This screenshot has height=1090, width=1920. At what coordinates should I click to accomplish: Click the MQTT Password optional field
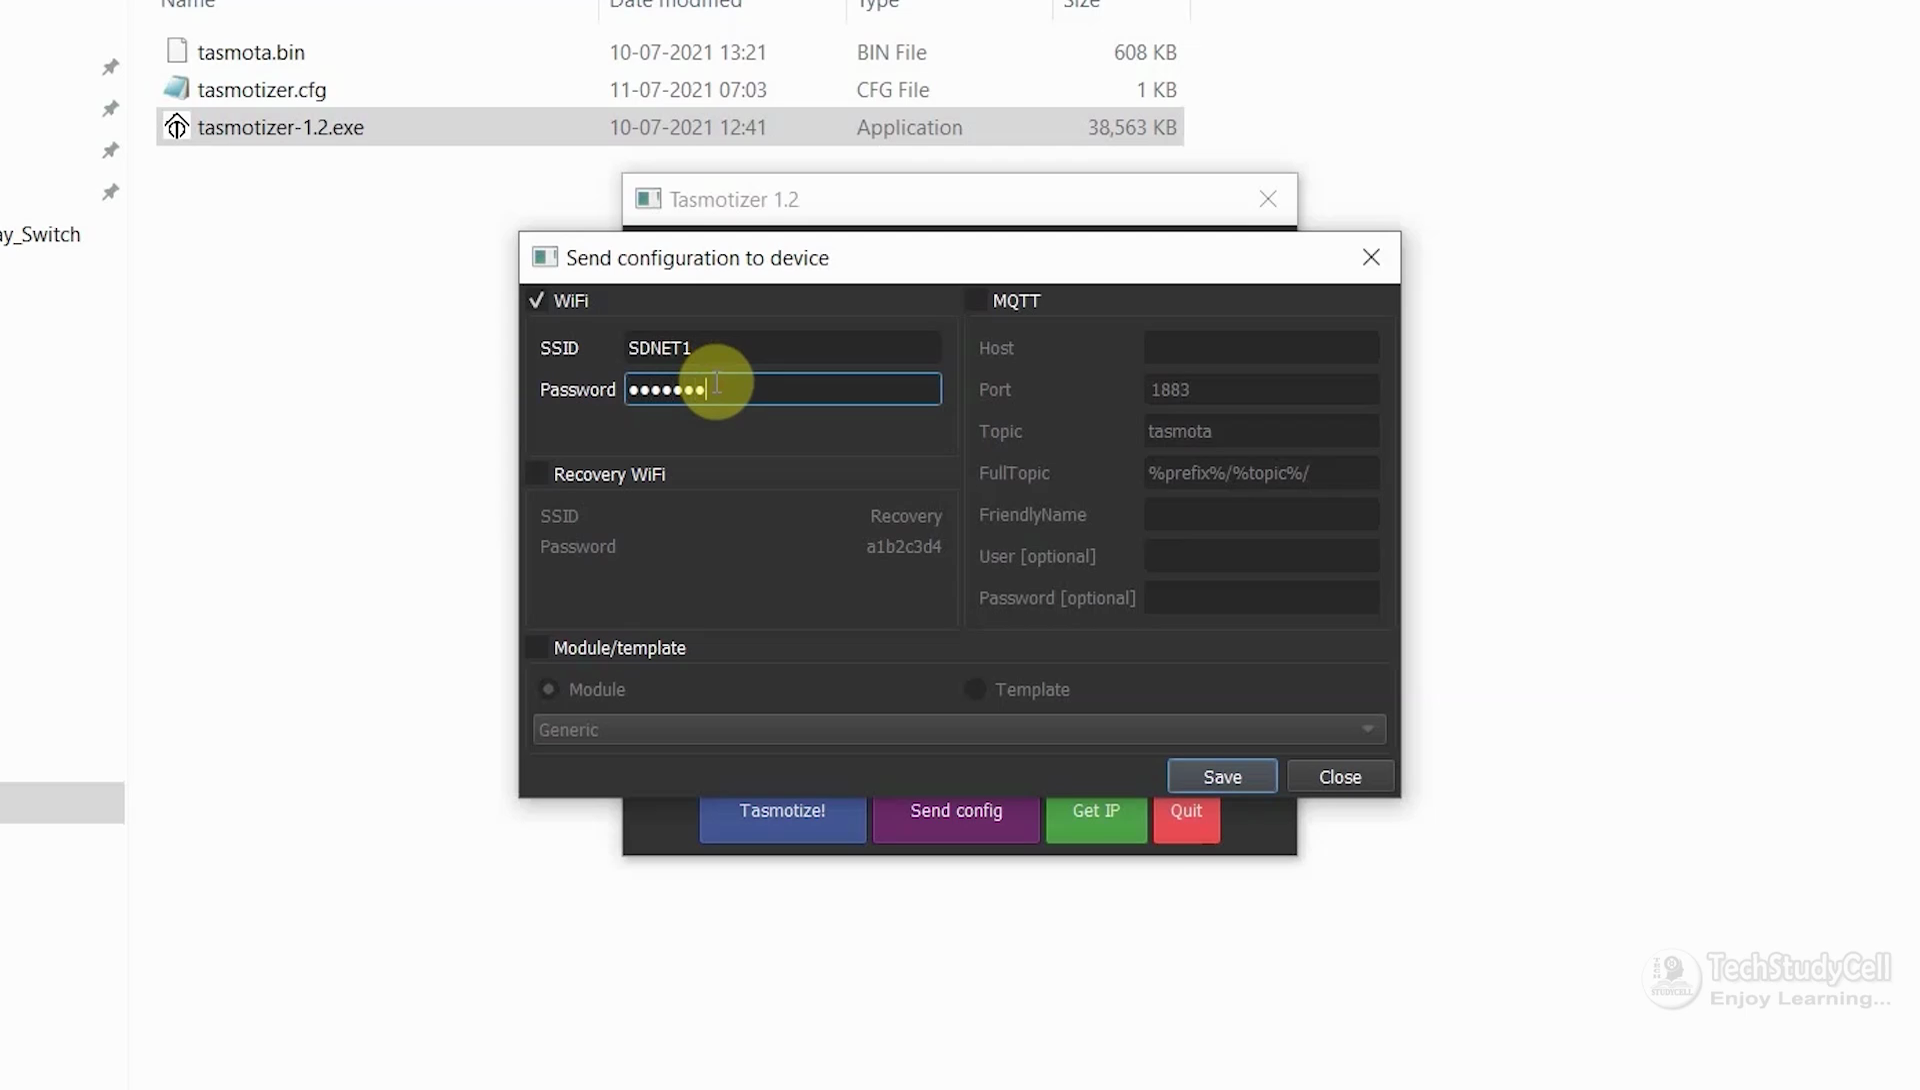point(1262,598)
